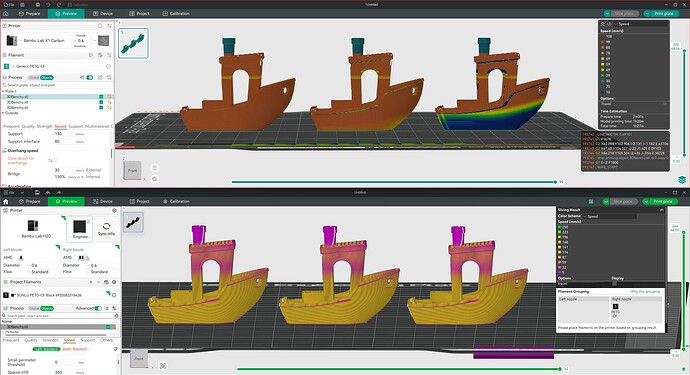This screenshot has height=375, width=690.
Task: Redo the action in the top window
Action: pyautogui.click(x=58, y=5)
